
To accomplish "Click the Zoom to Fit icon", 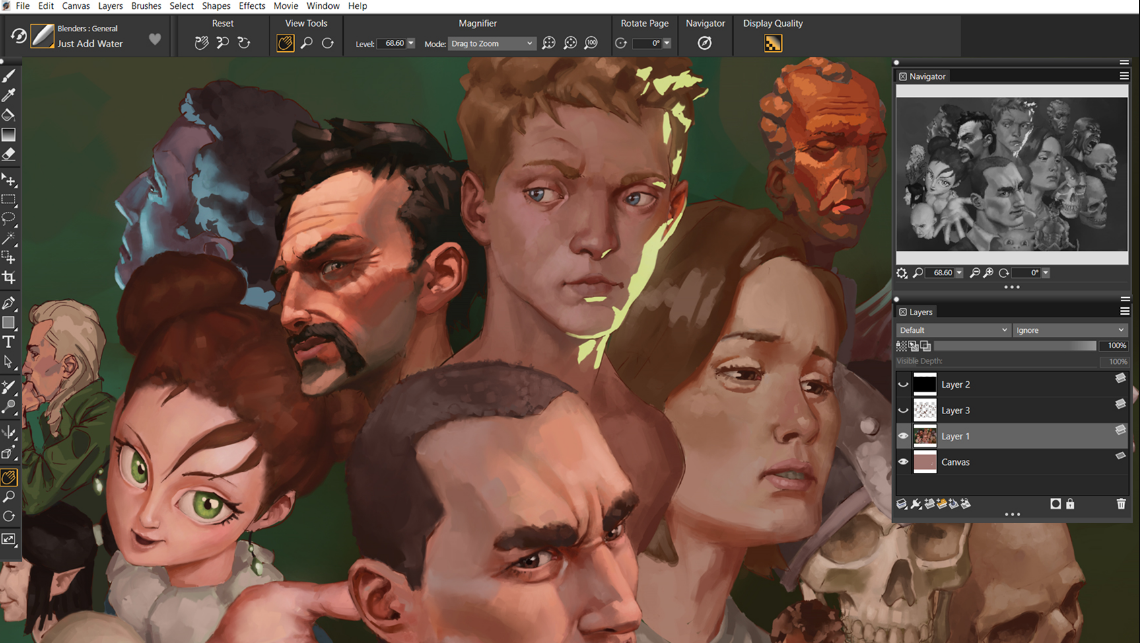I will pyautogui.click(x=549, y=43).
